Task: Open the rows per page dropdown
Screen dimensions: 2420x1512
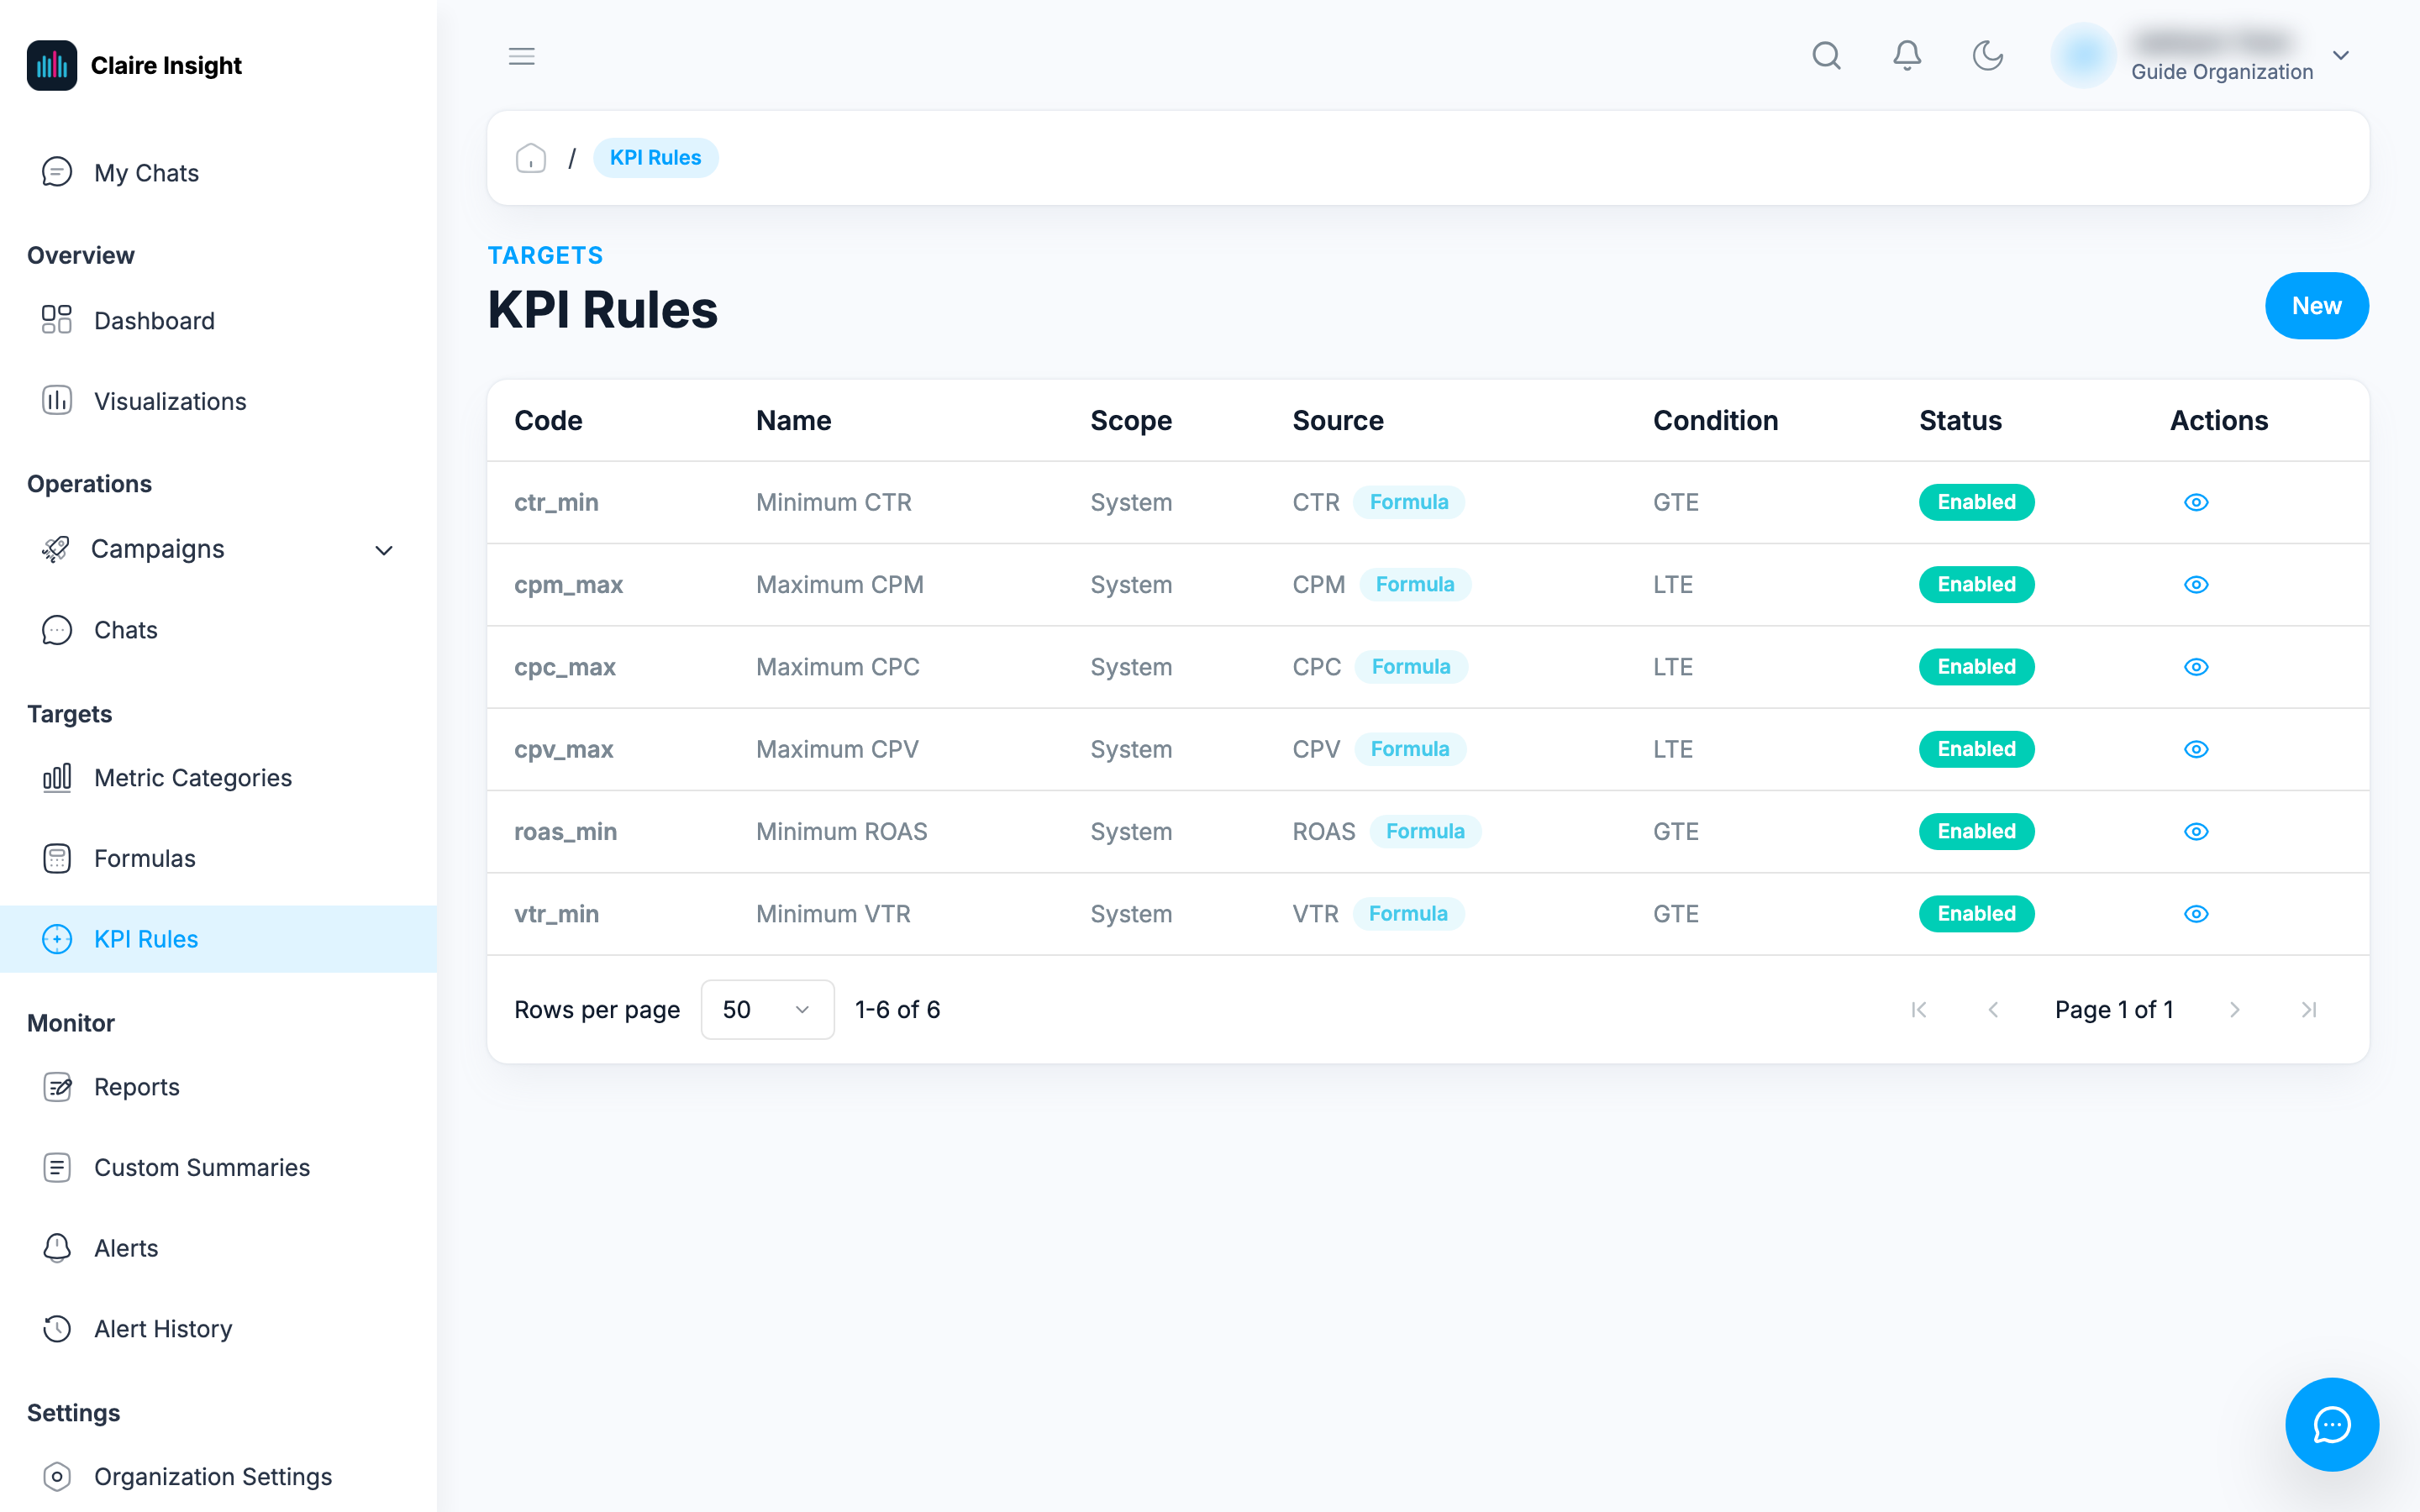Action: [x=767, y=1010]
